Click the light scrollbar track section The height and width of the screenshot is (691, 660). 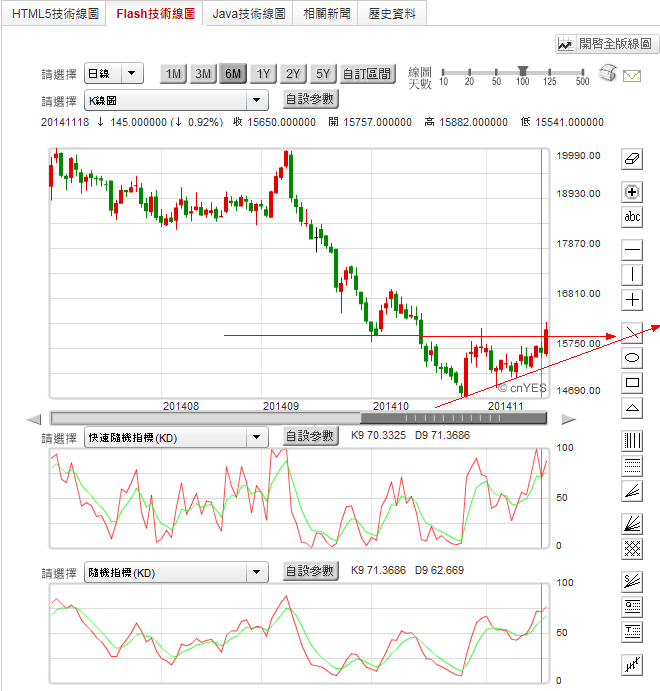click(206, 418)
